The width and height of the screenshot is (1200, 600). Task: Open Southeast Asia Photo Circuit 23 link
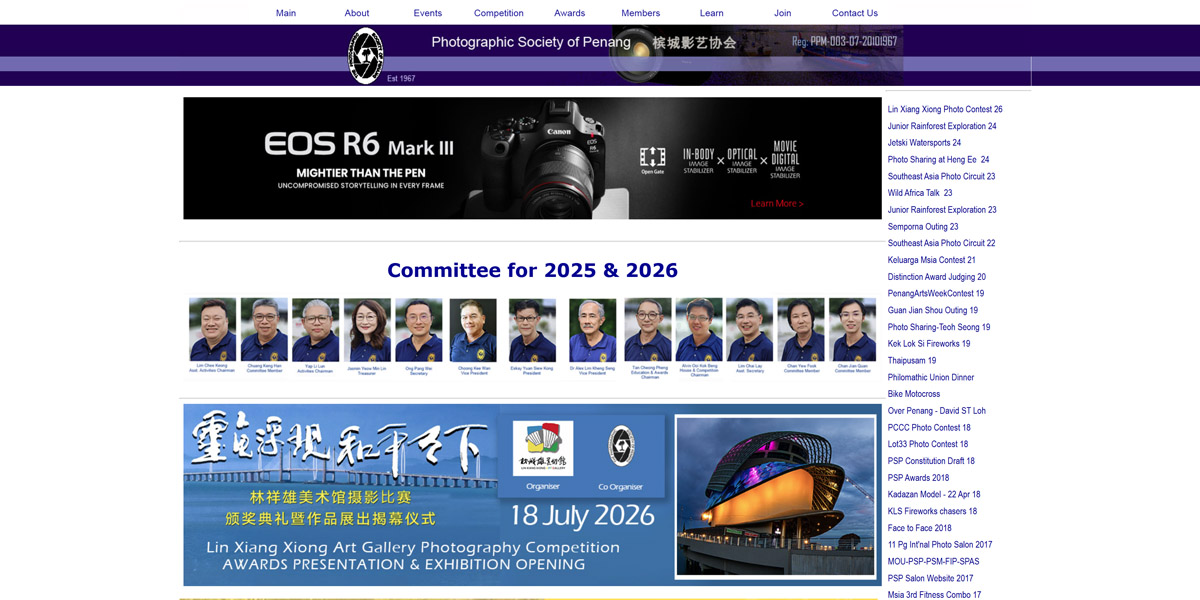pos(942,176)
